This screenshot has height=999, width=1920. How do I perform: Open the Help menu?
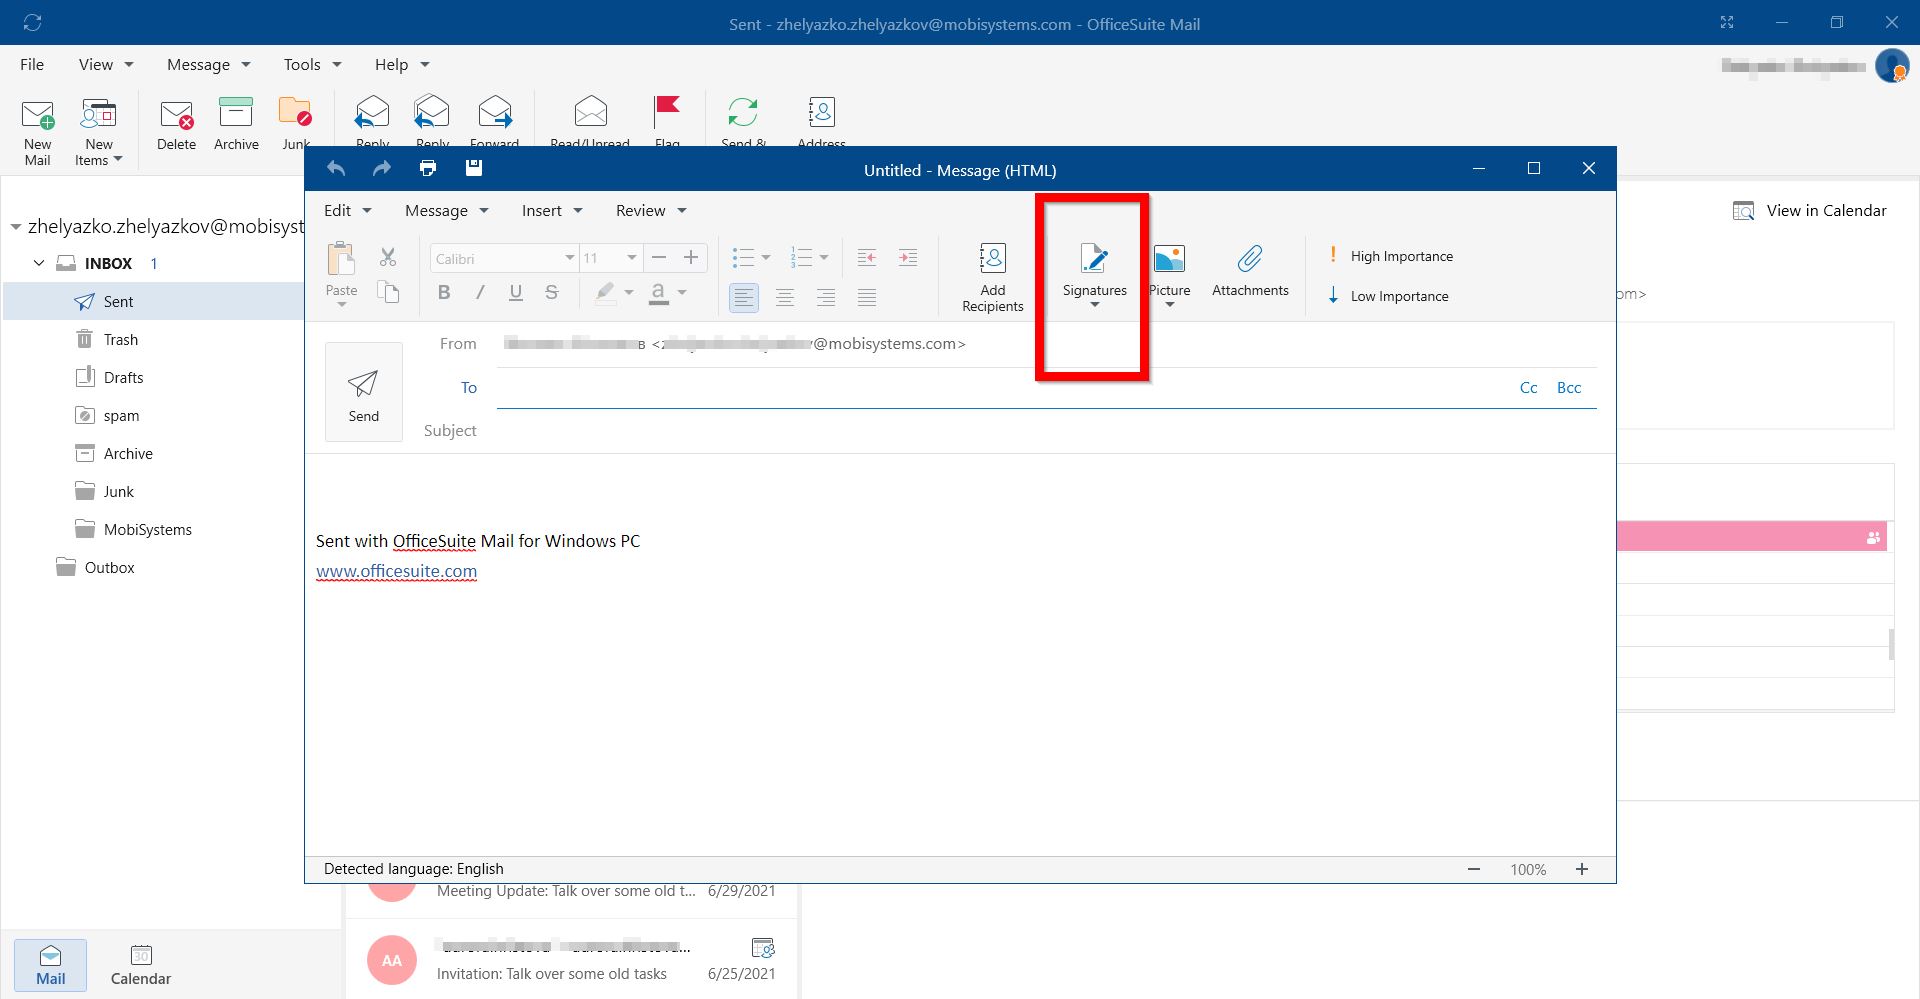point(402,64)
